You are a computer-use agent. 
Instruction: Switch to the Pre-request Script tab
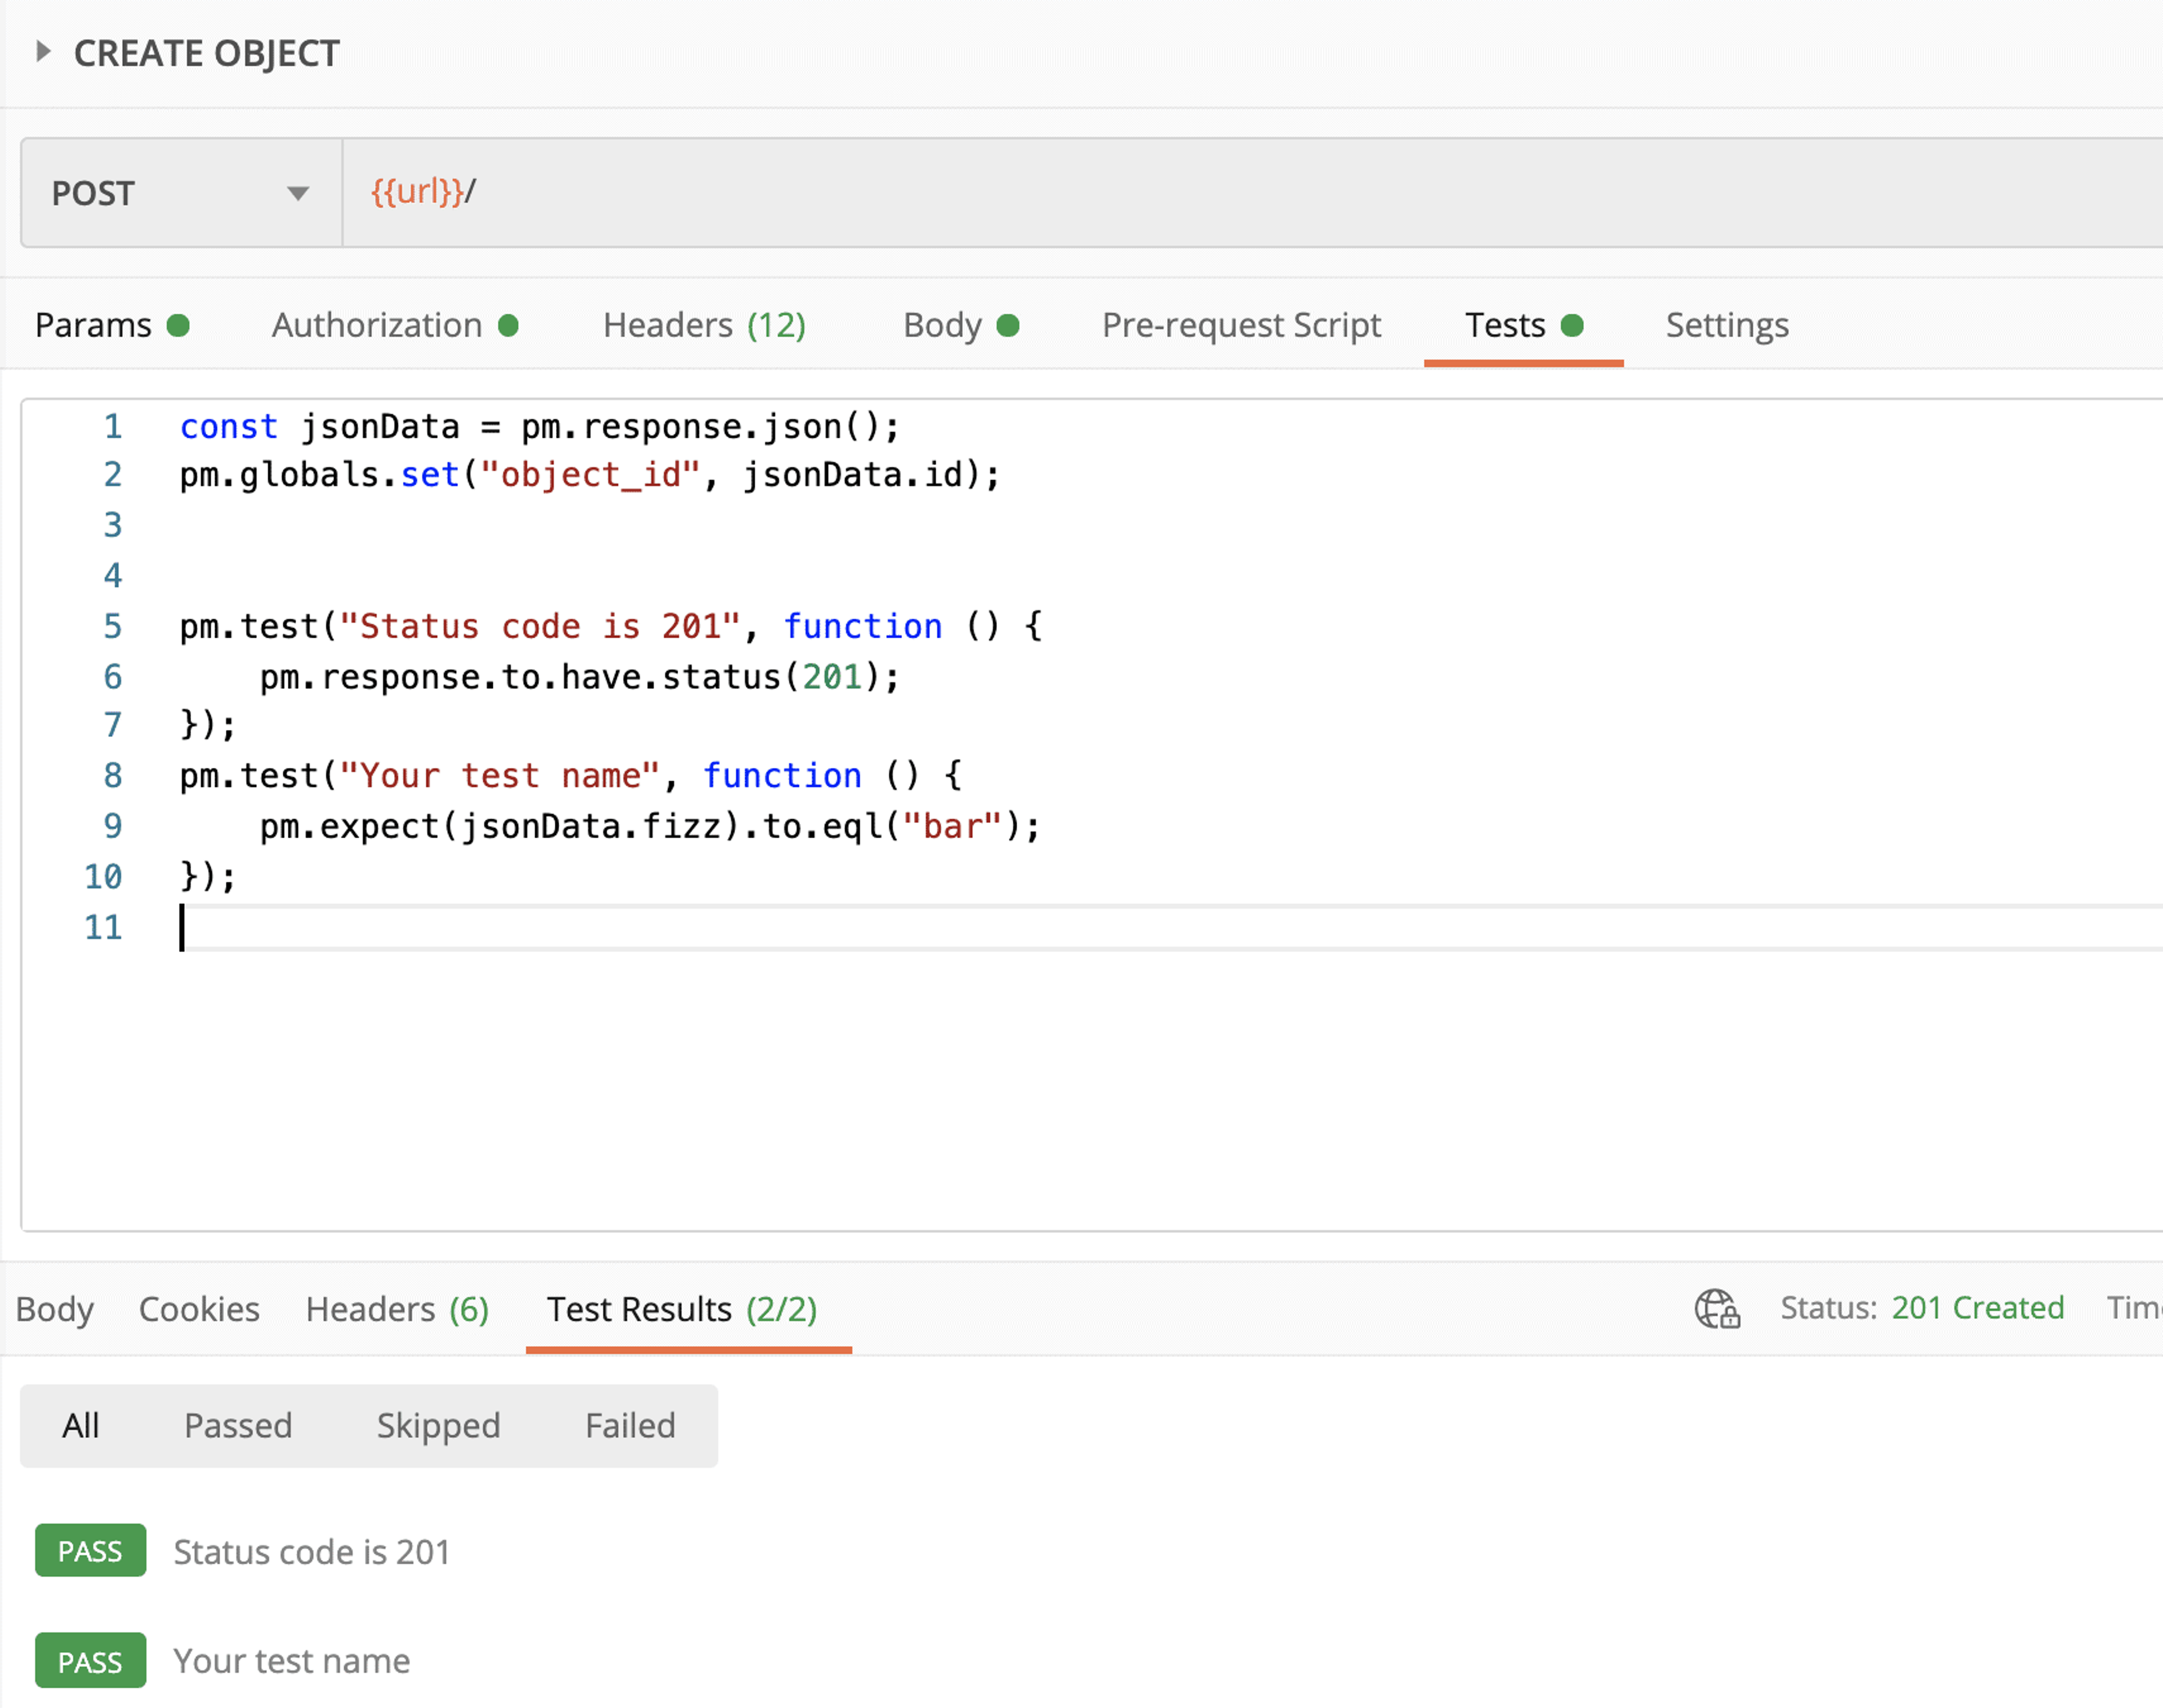click(1241, 325)
